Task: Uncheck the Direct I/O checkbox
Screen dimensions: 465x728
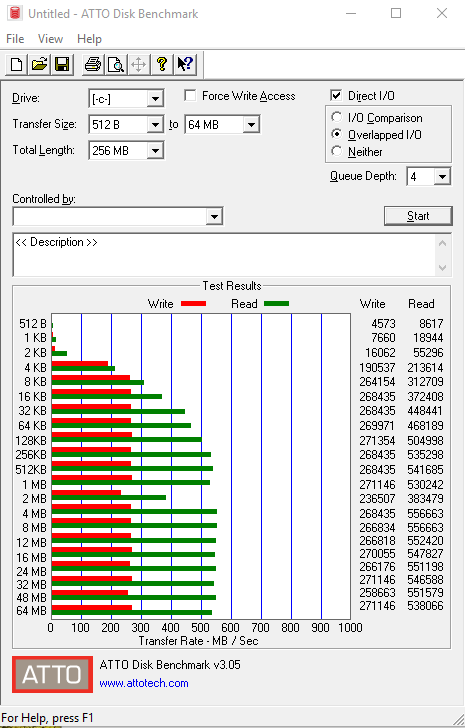Action: click(x=336, y=96)
